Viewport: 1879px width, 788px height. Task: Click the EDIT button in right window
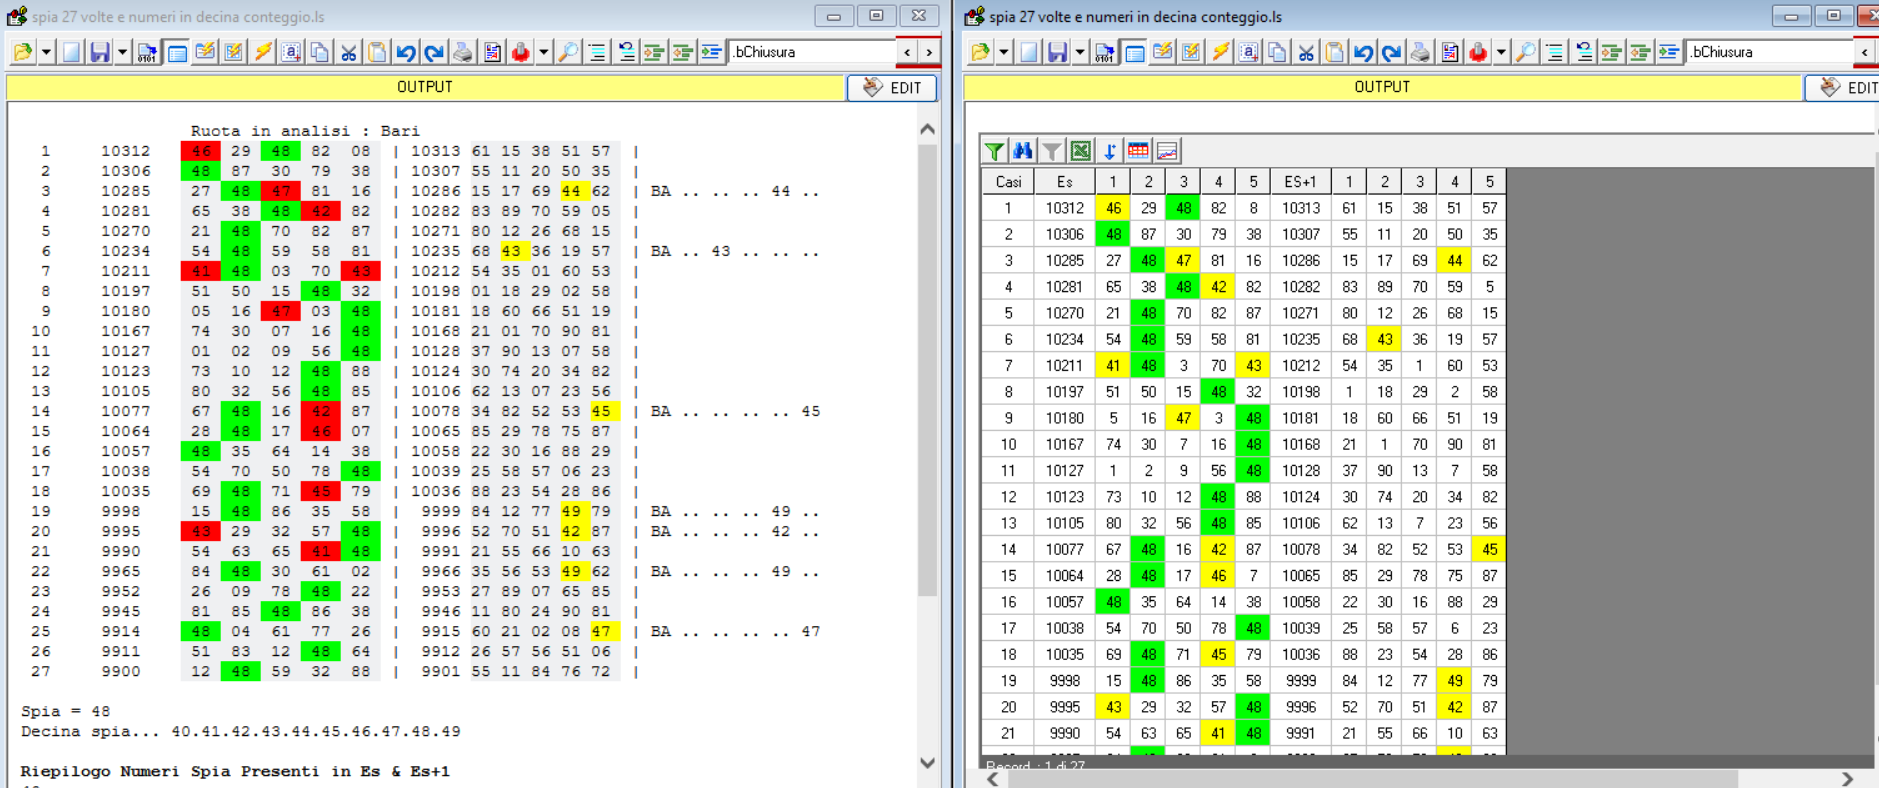click(x=1842, y=88)
